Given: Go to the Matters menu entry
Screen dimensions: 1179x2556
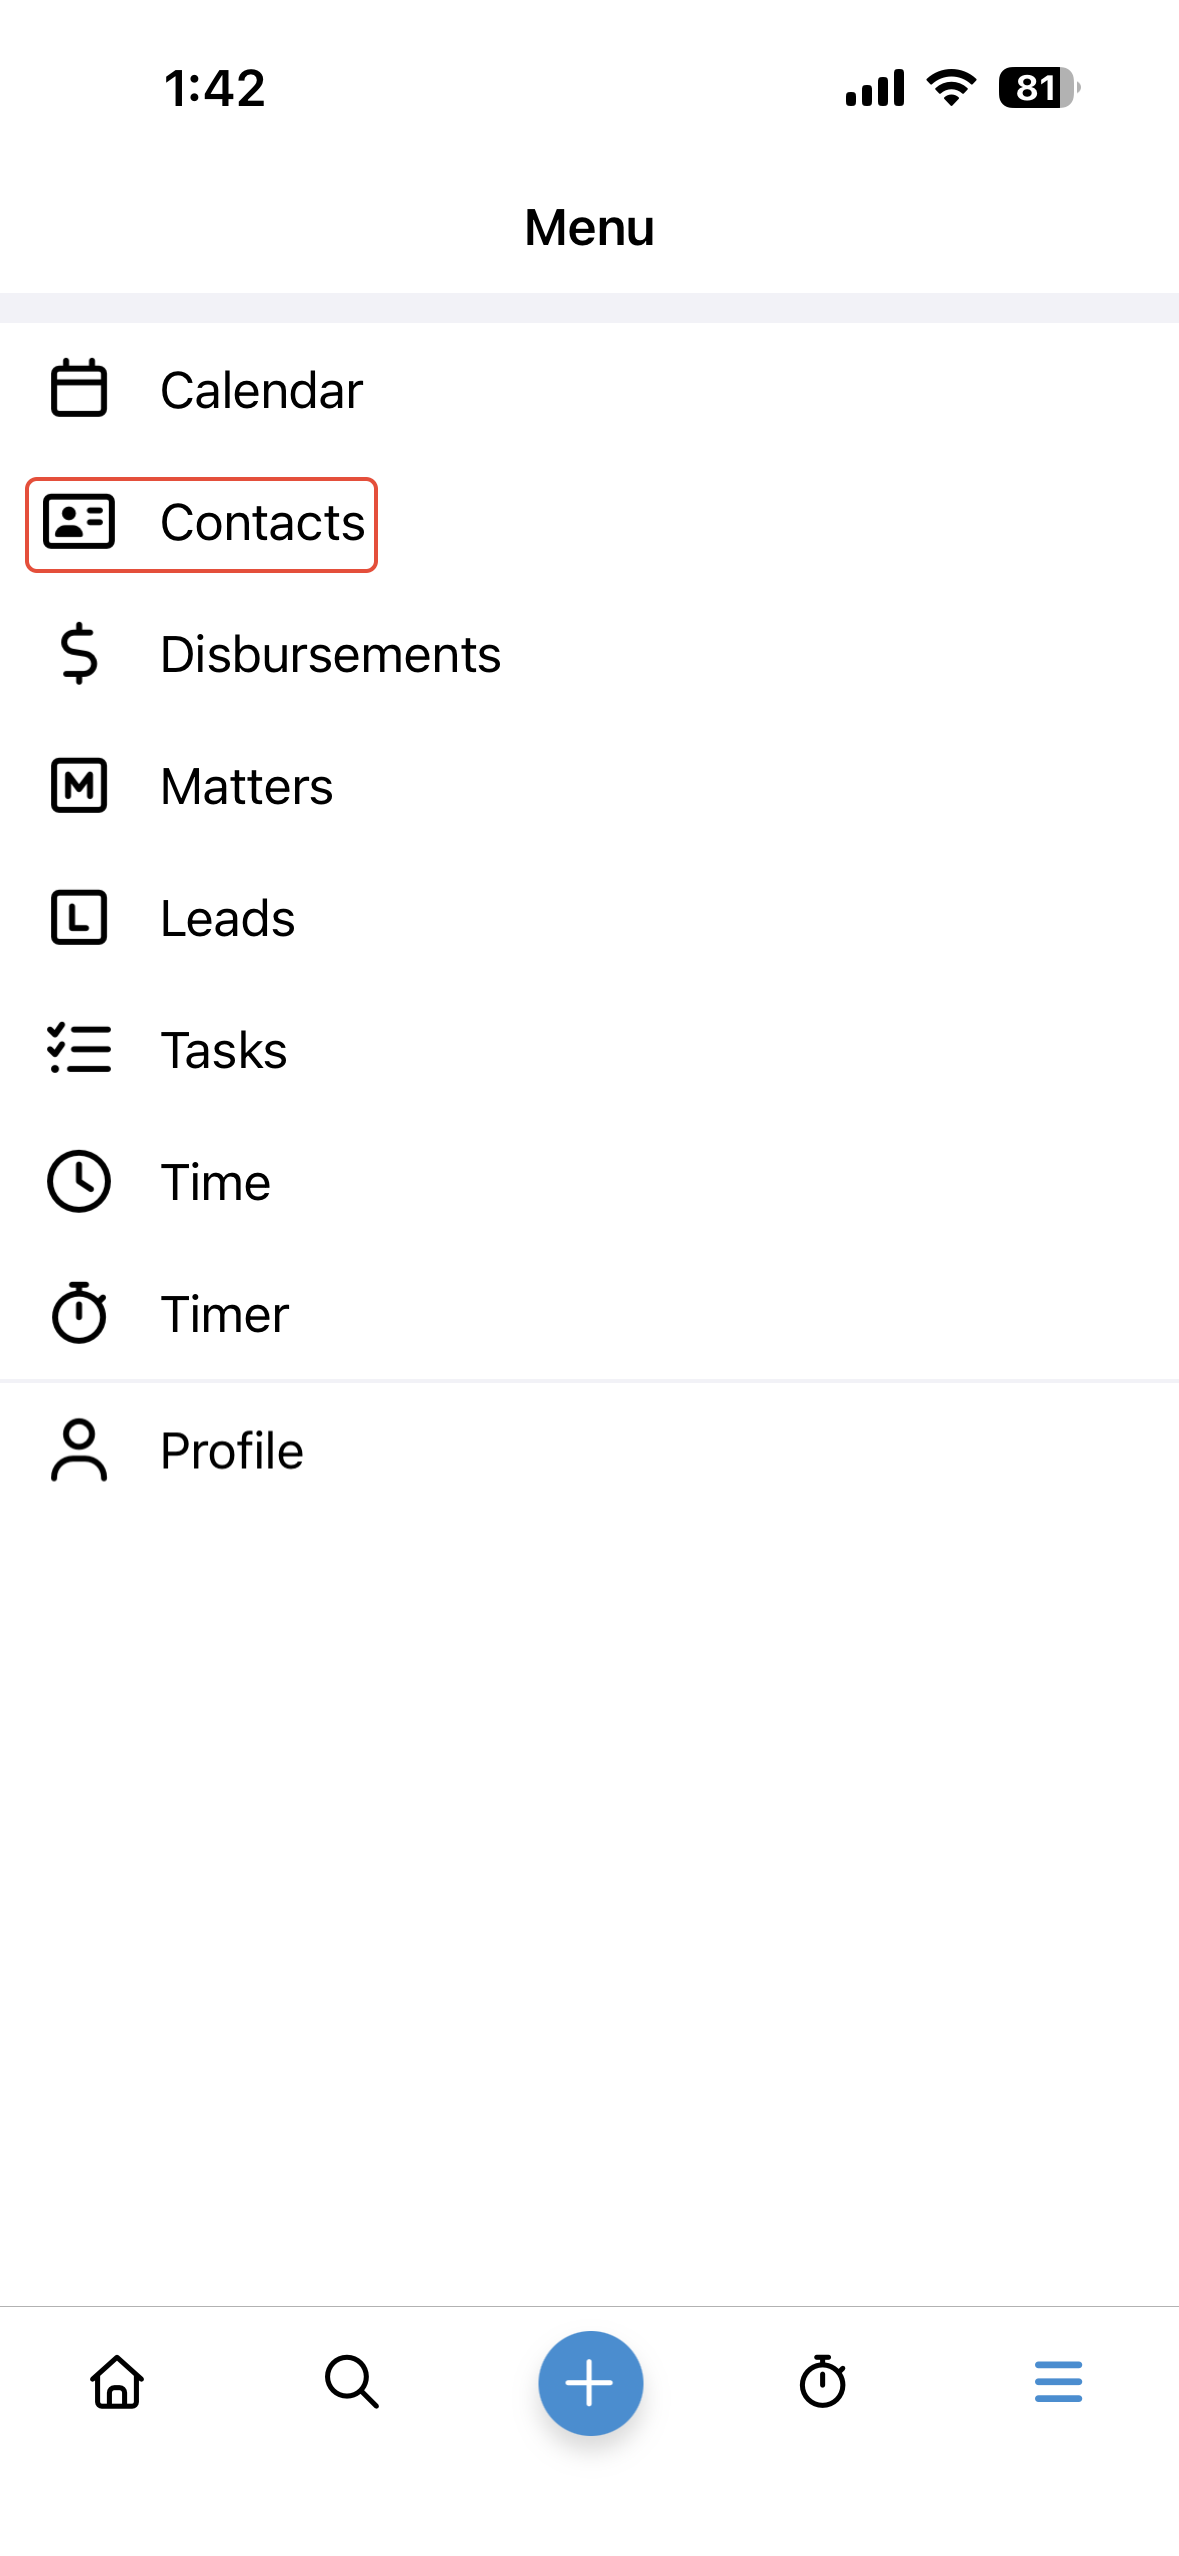Looking at the screenshot, I should pyautogui.click(x=246, y=787).
